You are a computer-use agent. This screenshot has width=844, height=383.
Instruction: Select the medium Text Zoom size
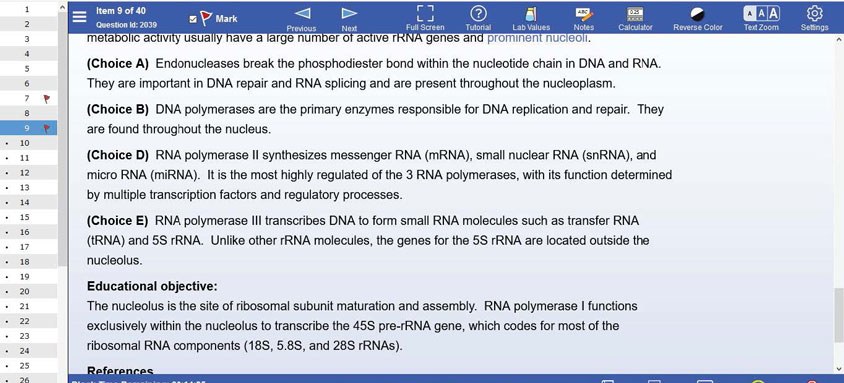point(762,13)
